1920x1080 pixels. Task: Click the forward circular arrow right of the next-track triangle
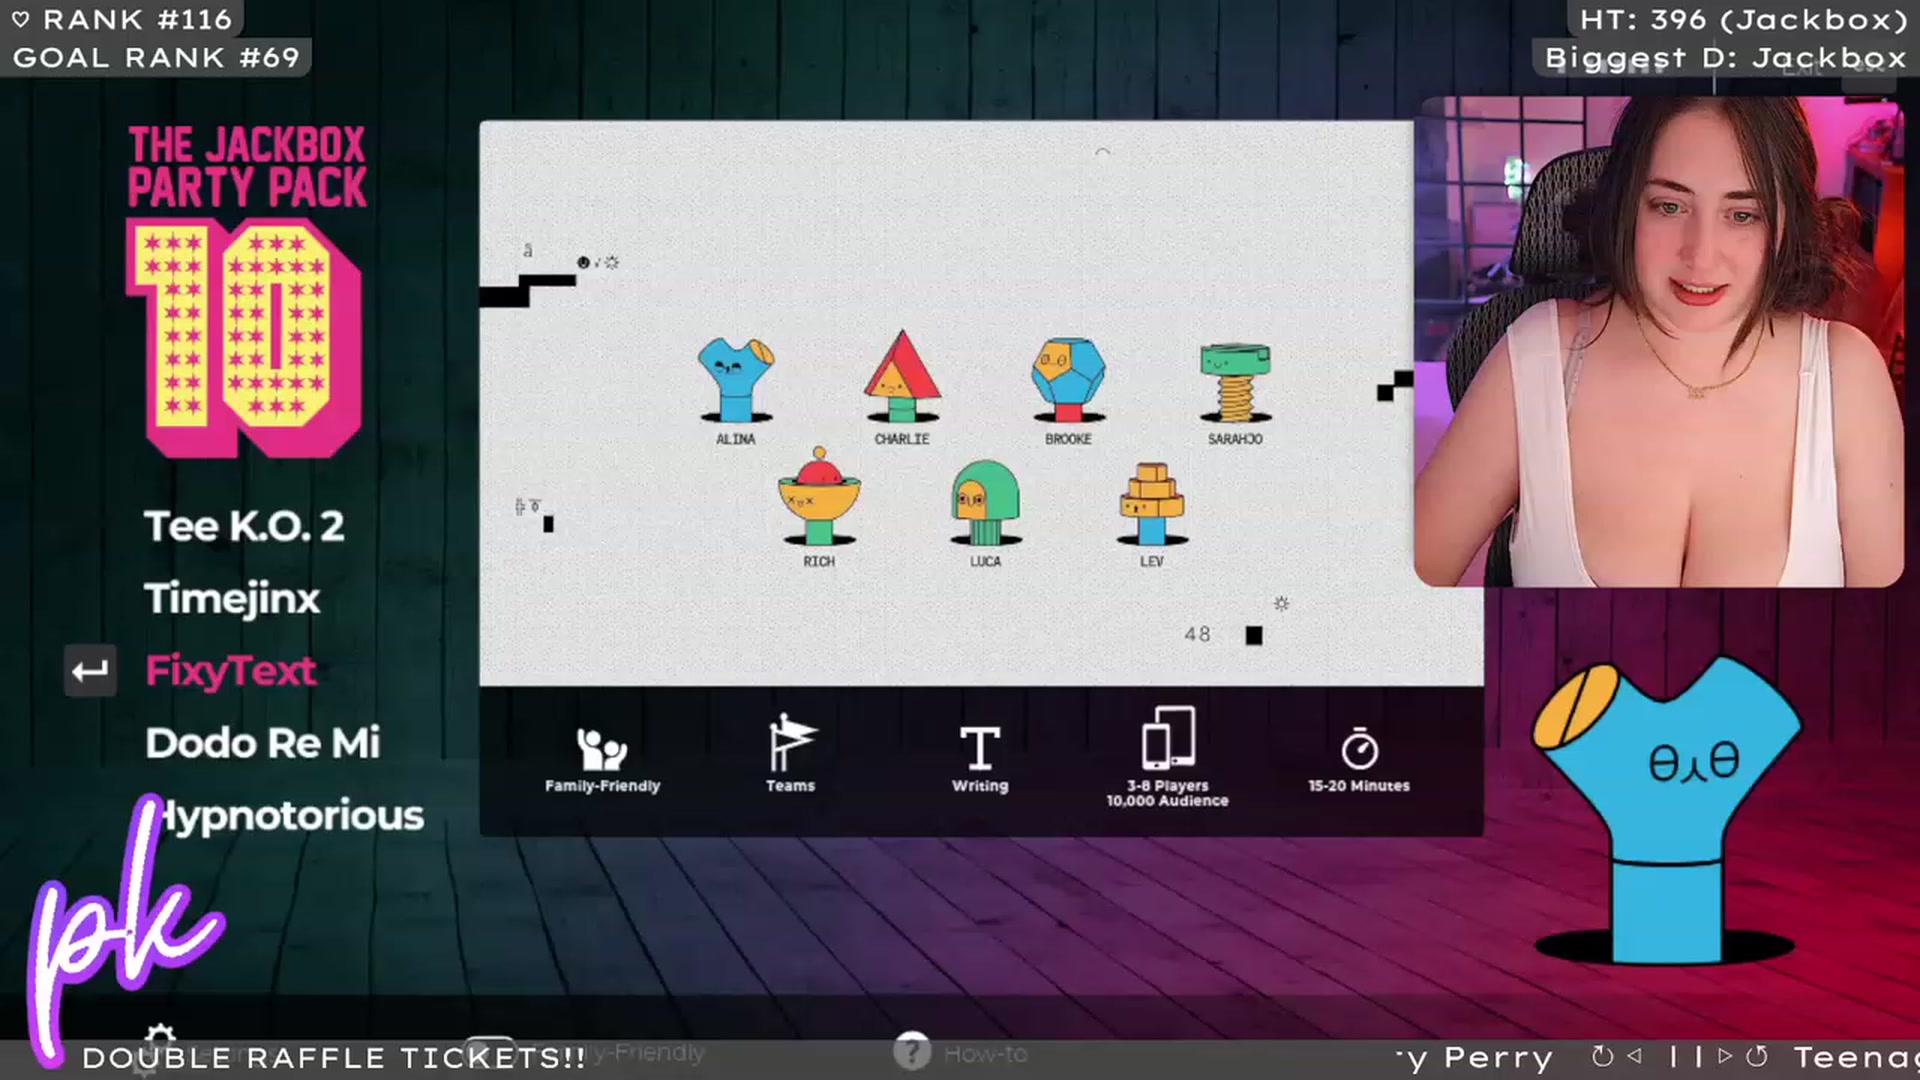[x=1757, y=1056]
